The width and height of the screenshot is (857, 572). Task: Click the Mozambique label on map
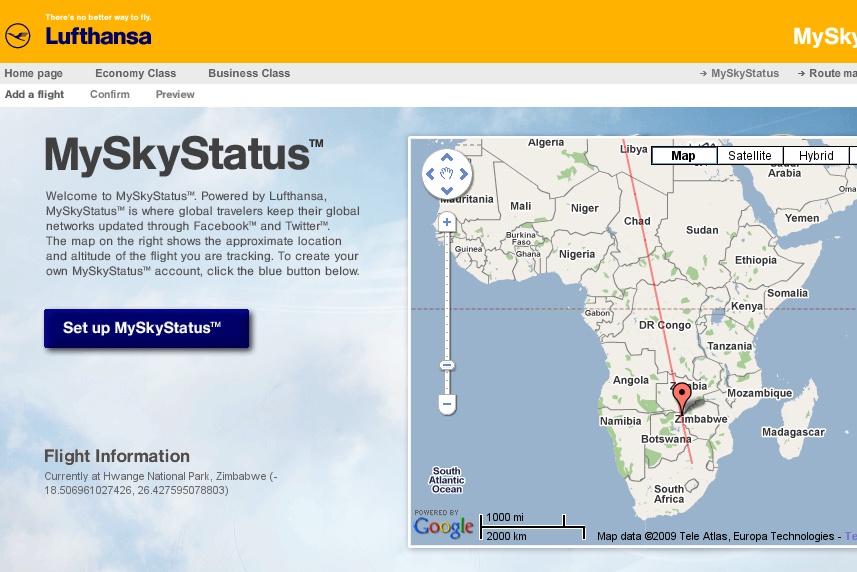coord(759,393)
